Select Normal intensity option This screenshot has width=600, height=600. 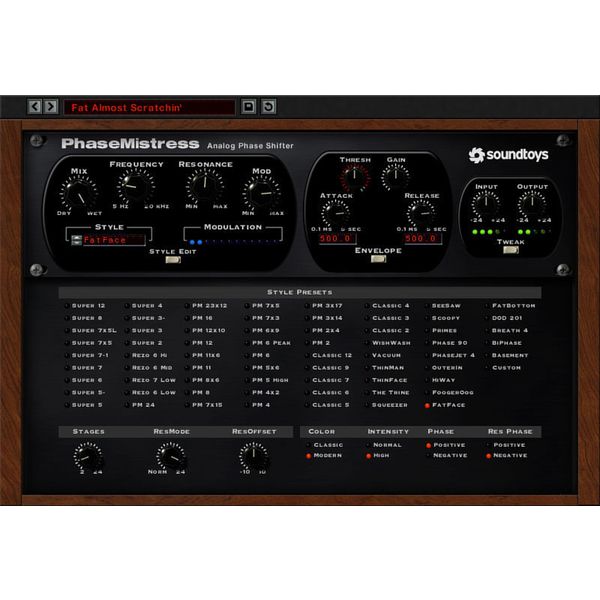coord(384,445)
